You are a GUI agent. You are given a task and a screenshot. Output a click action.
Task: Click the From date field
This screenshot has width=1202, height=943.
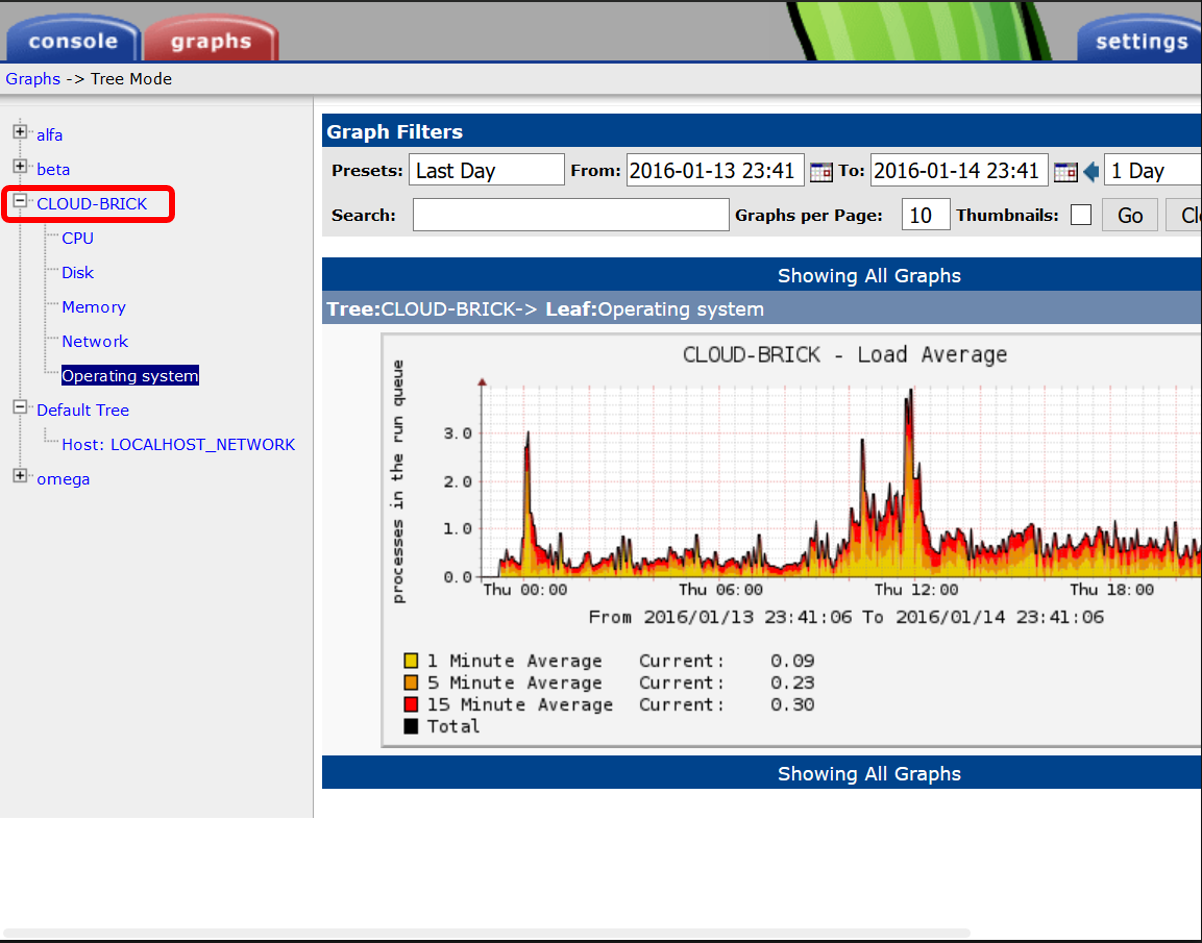[x=715, y=170]
